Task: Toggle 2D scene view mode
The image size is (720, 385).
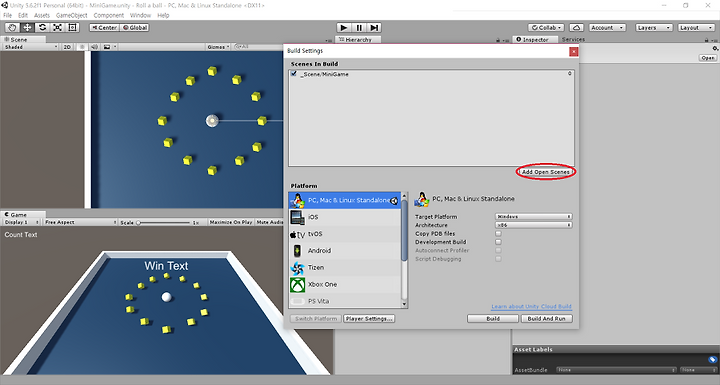Action: 67,47
